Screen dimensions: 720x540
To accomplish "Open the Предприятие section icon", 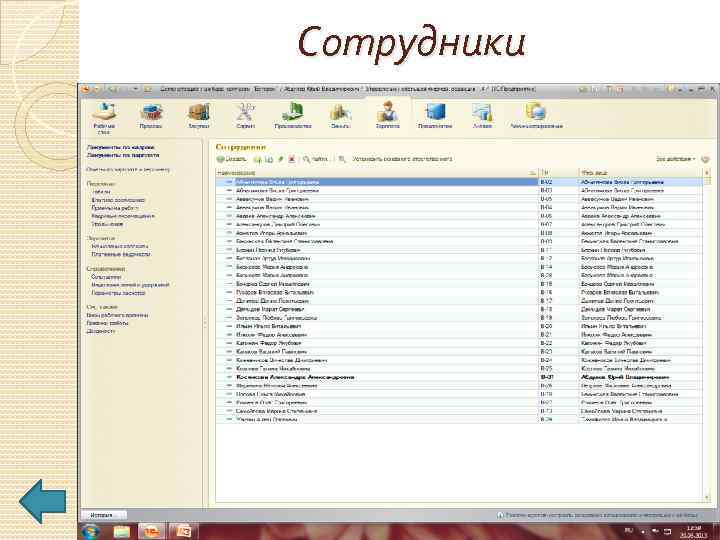I will [x=435, y=116].
